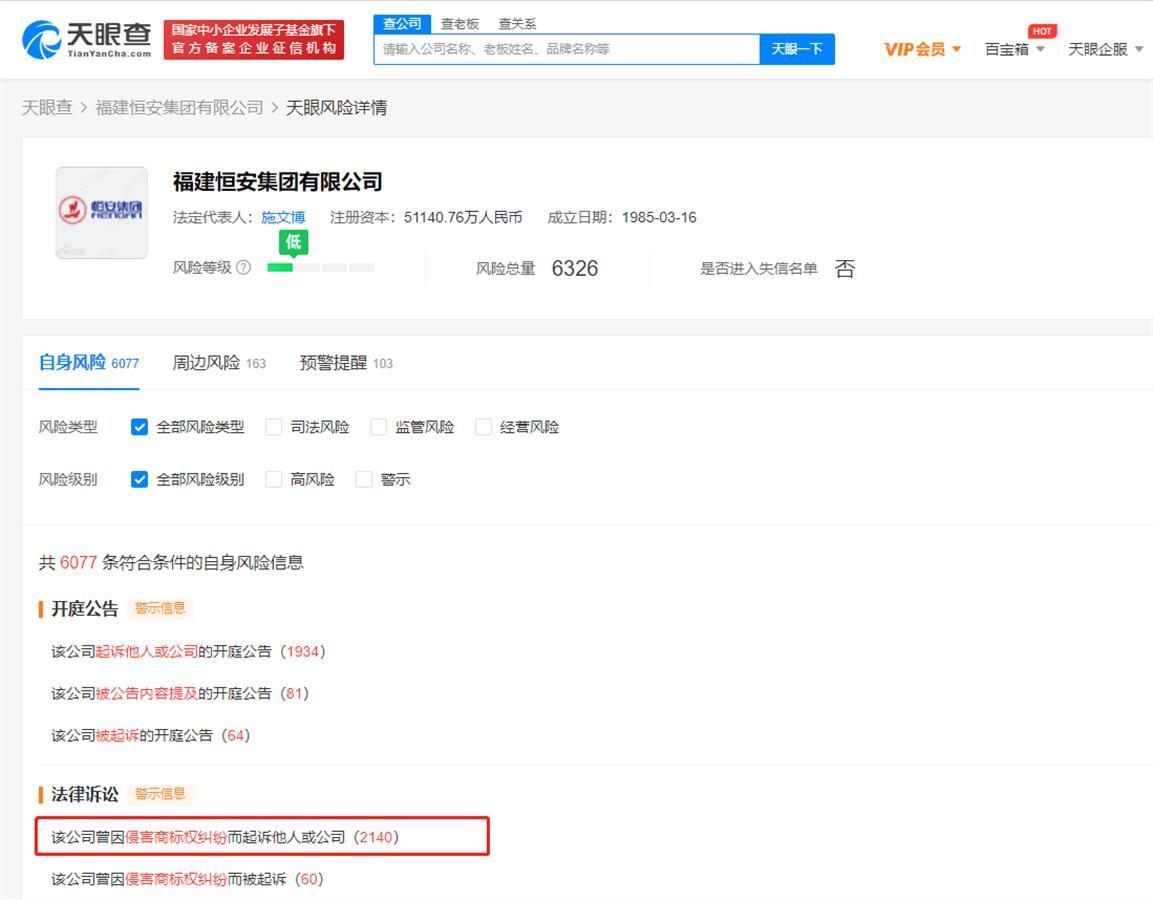
Task: Click the Hengan Group company logo thumbnail
Action: click(x=101, y=212)
